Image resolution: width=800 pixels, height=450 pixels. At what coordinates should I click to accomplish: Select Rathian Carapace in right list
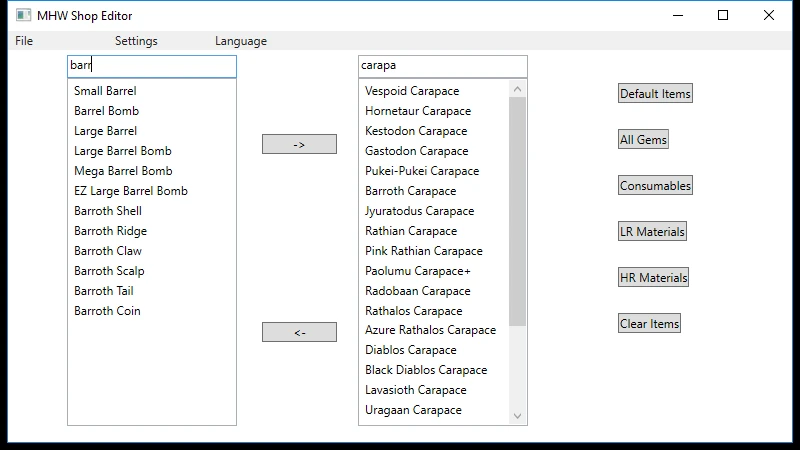(x=411, y=231)
